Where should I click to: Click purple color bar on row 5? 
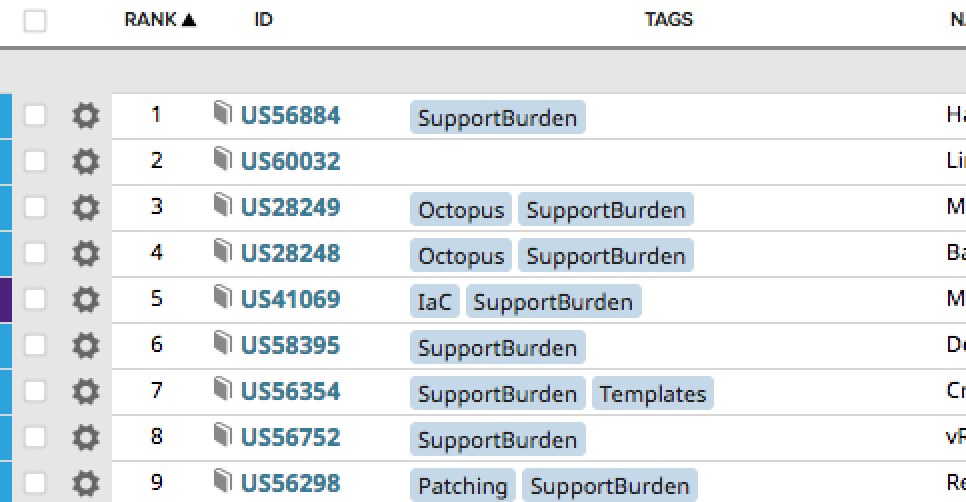coord(6,299)
